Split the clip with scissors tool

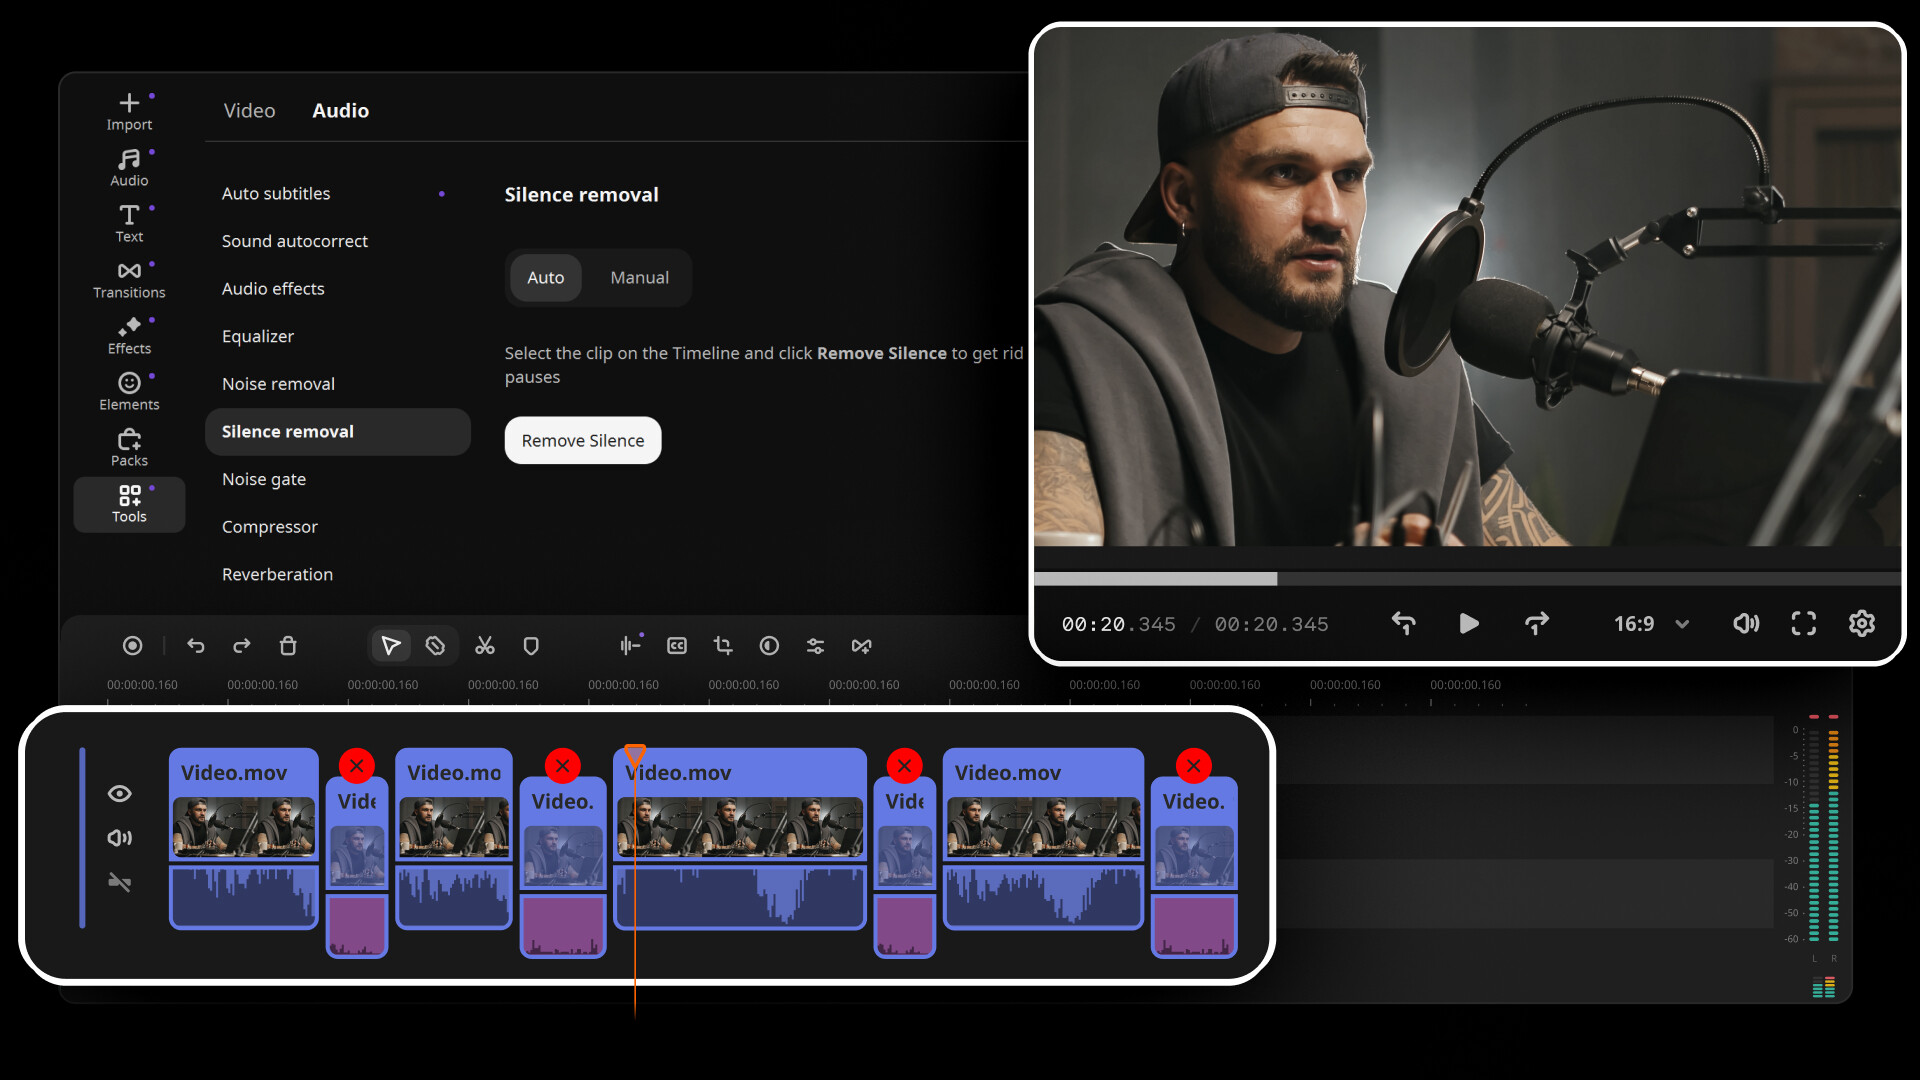(484, 646)
